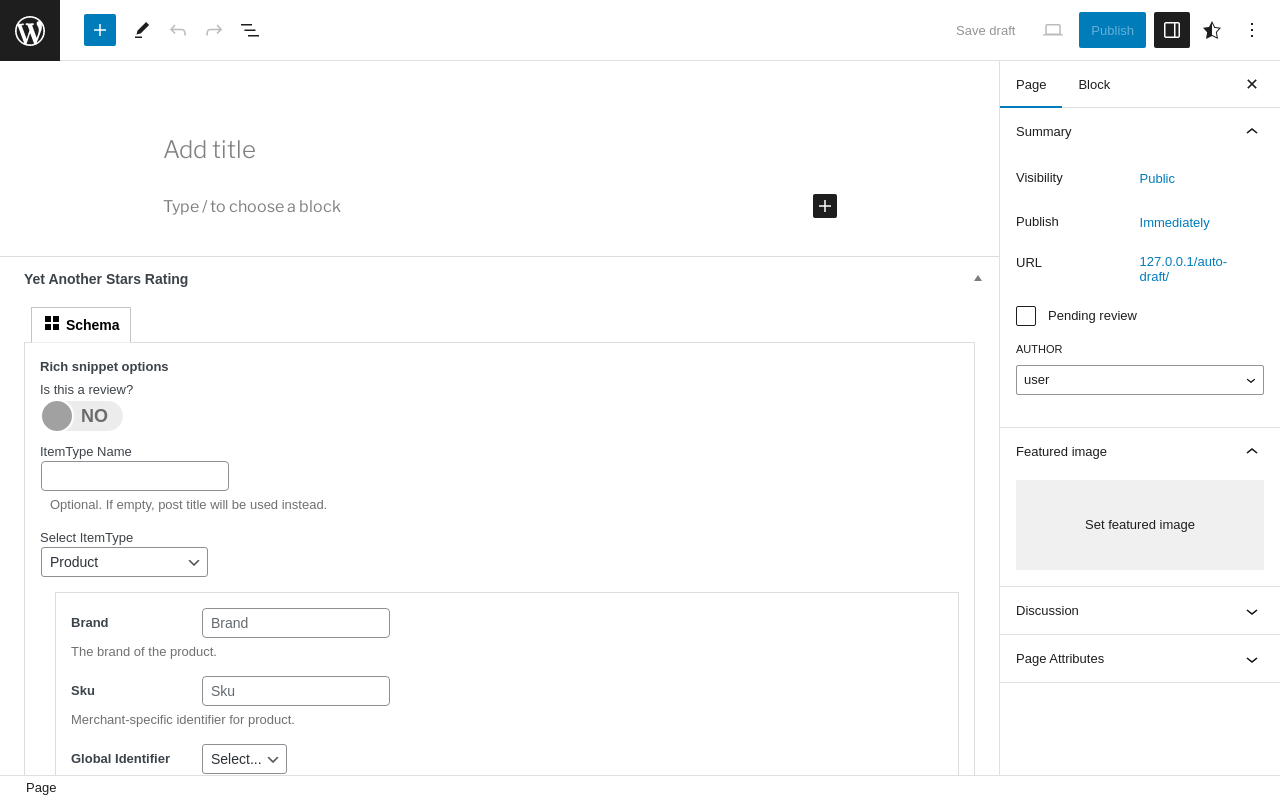Change publish date via Immediately link

pos(1174,222)
